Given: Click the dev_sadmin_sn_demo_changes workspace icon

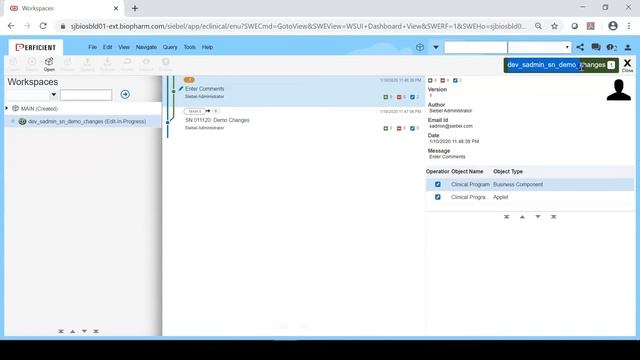Looking at the screenshot, I should point(22,121).
